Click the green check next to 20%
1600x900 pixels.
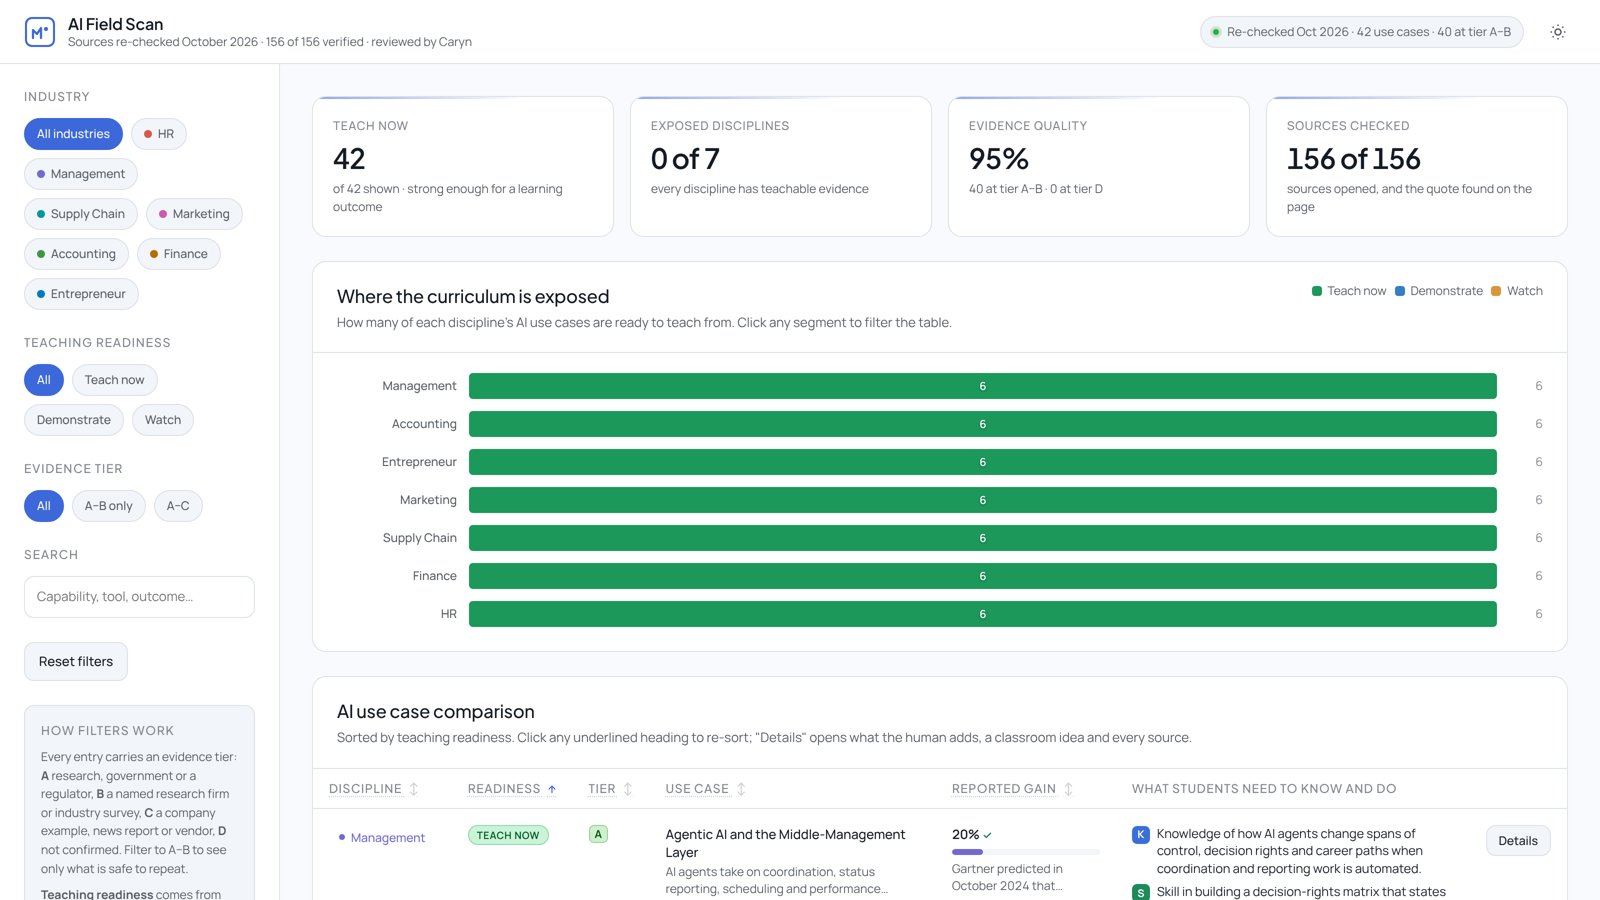click(988, 835)
